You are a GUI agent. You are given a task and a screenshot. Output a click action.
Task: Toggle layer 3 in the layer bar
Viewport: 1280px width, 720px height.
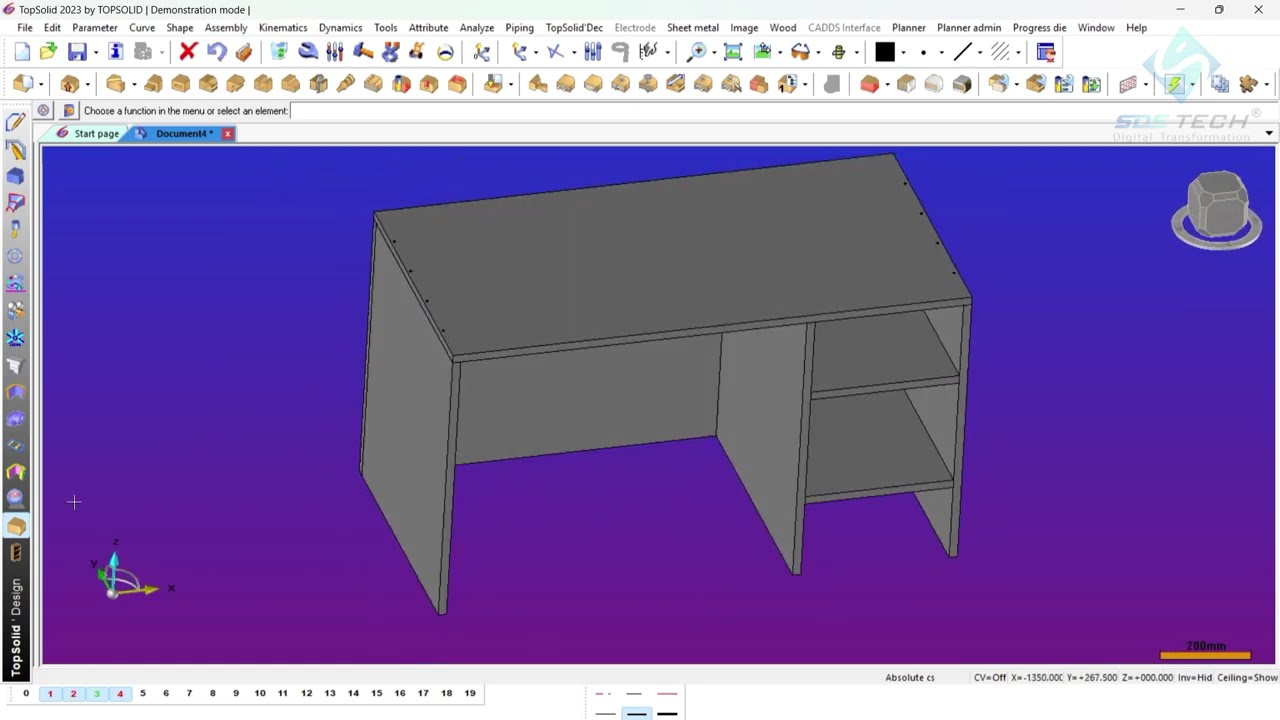point(97,693)
